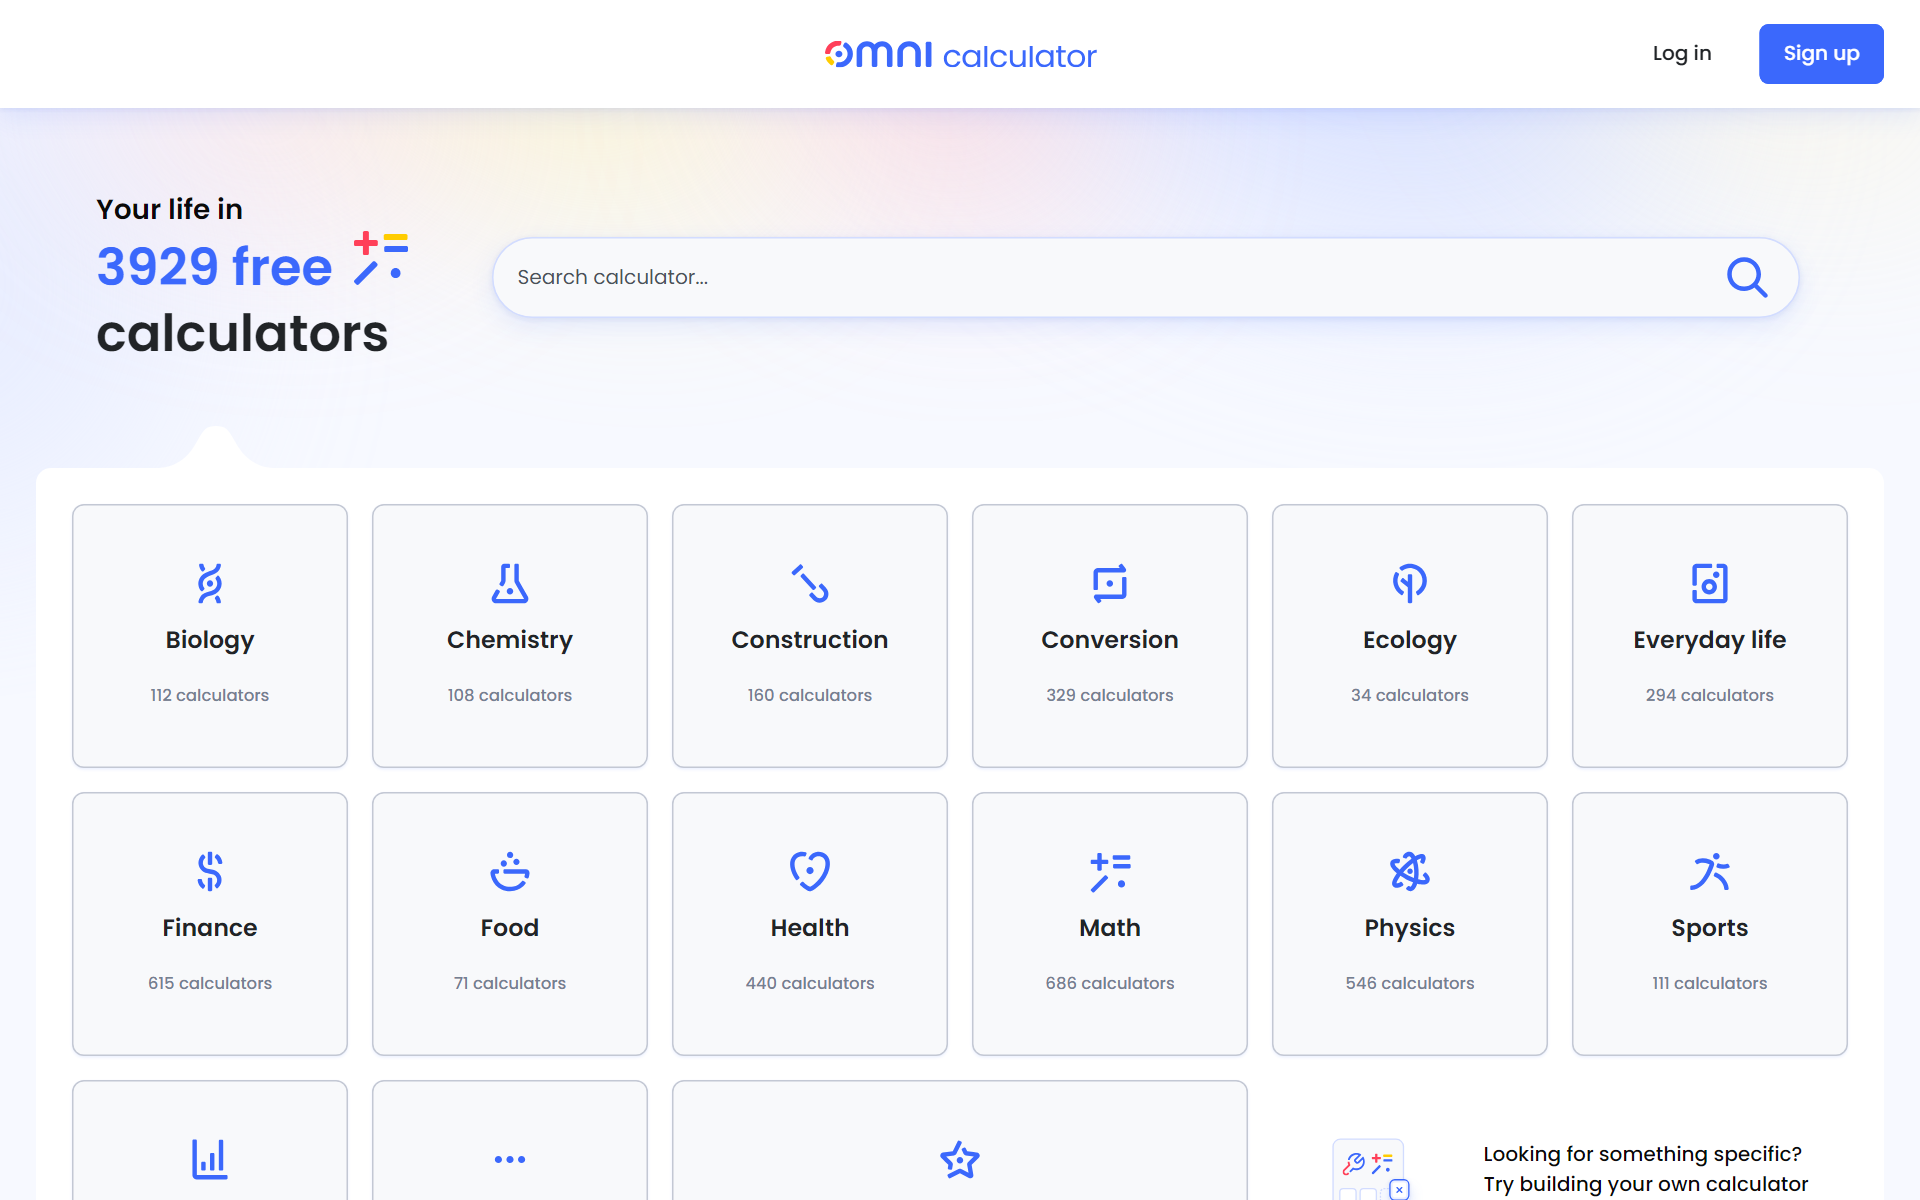Click the Health heart icon
1920x1200 pixels.
pos(810,871)
